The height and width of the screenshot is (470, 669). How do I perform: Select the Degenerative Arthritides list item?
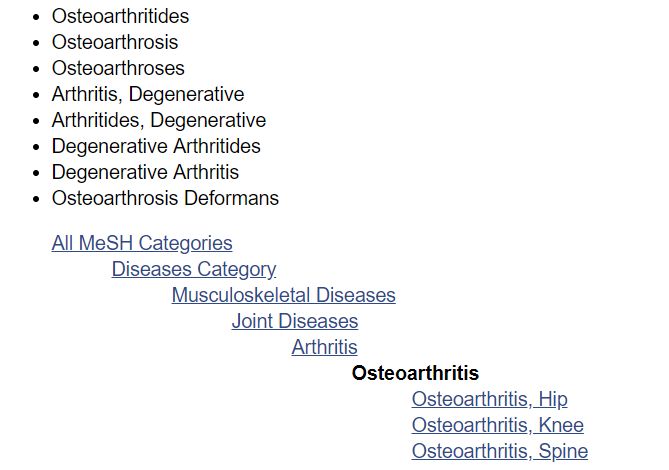[x=156, y=146]
